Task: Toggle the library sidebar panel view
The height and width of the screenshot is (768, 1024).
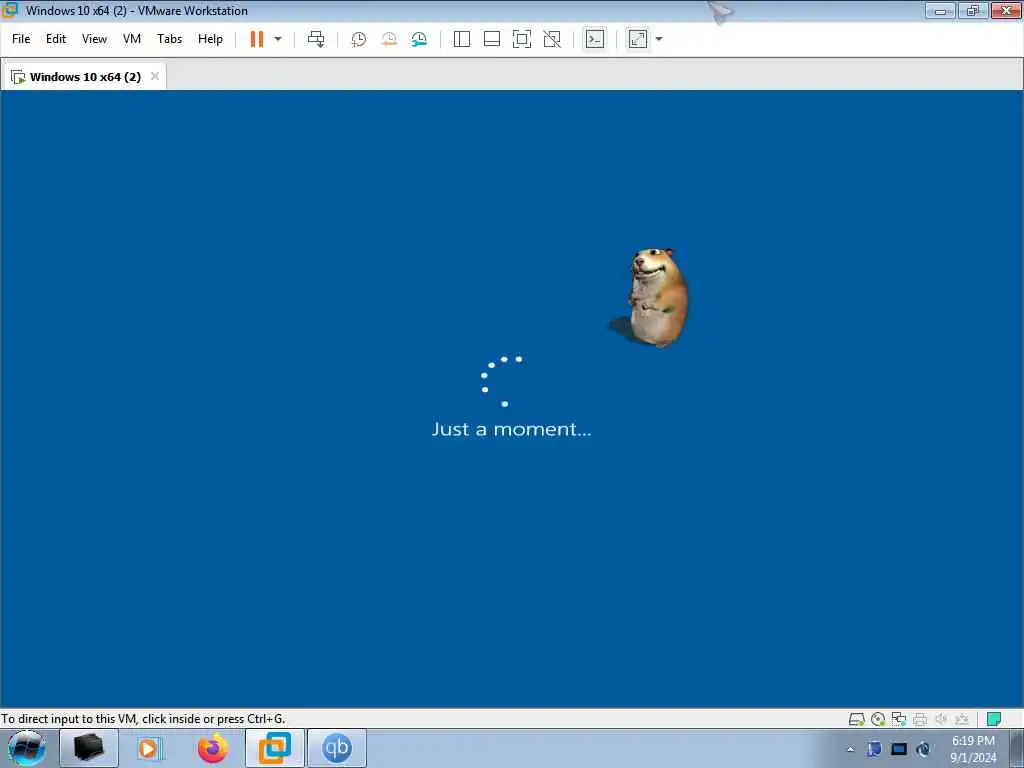Action: (462, 39)
